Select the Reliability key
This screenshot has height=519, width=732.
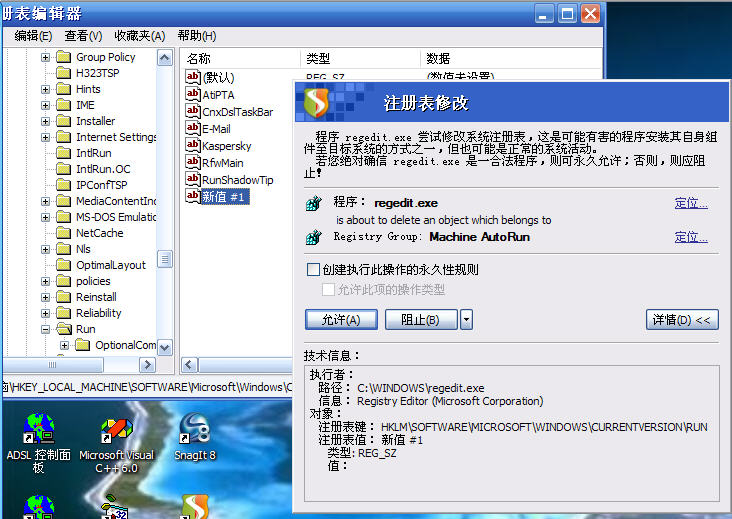(99, 313)
